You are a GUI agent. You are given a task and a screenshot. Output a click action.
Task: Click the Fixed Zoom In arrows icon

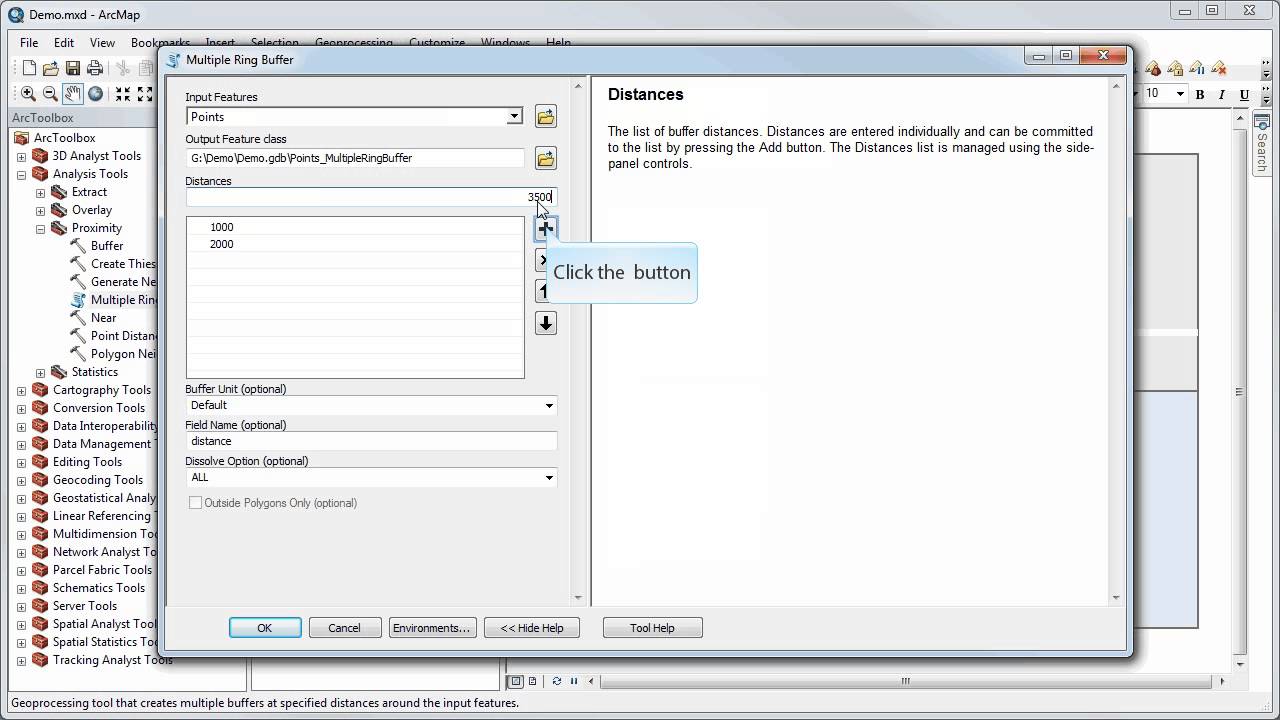point(123,94)
